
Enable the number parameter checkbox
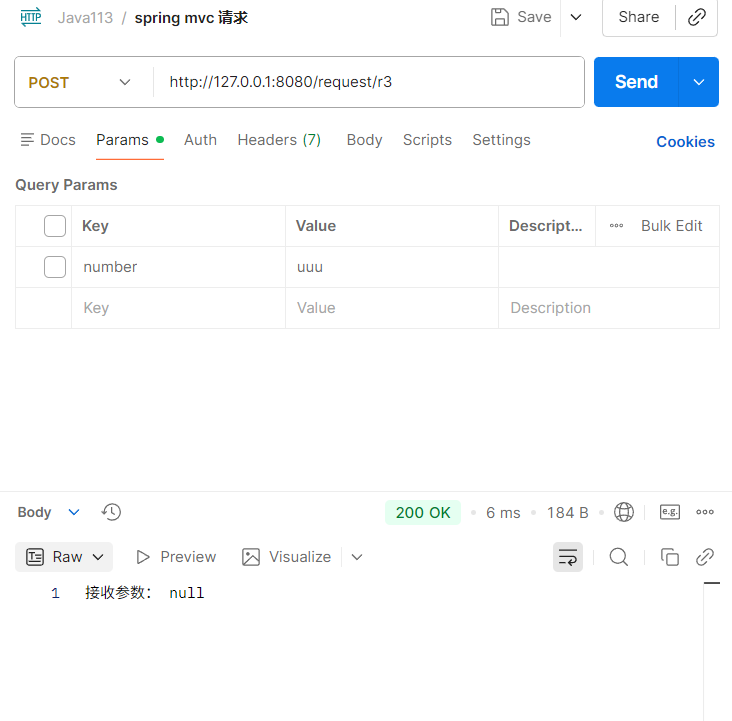(x=55, y=267)
